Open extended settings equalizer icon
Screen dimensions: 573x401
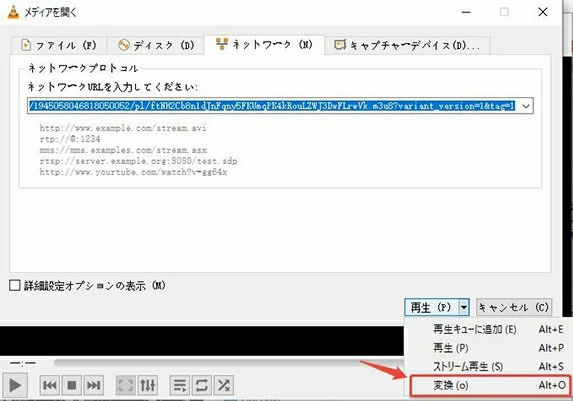click(x=148, y=385)
